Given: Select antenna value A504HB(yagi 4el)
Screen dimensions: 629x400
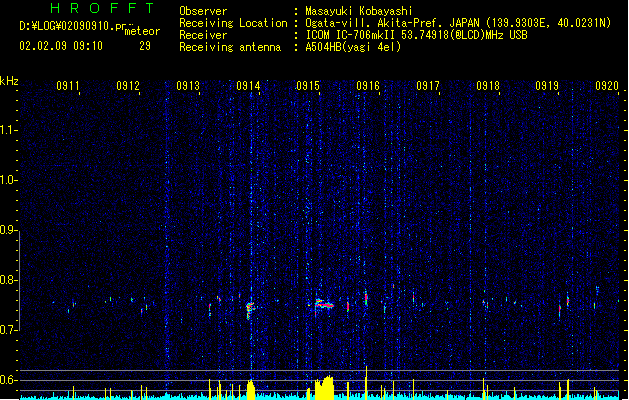Looking at the screenshot, I should pyautogui.click(x=353, y=47).
